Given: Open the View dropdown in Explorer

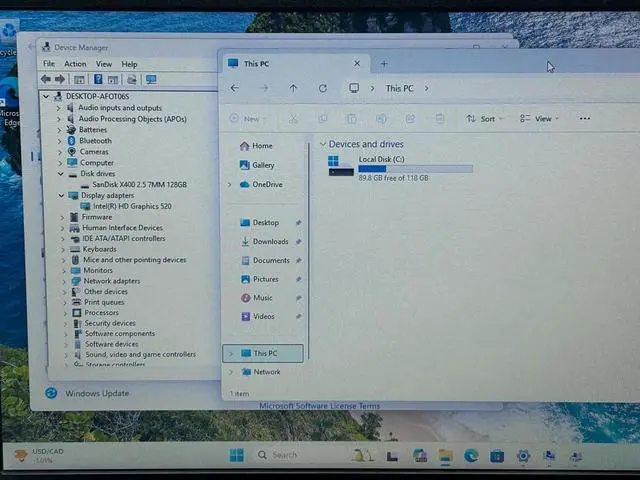Looking at the screenshot, I should 538,118.
